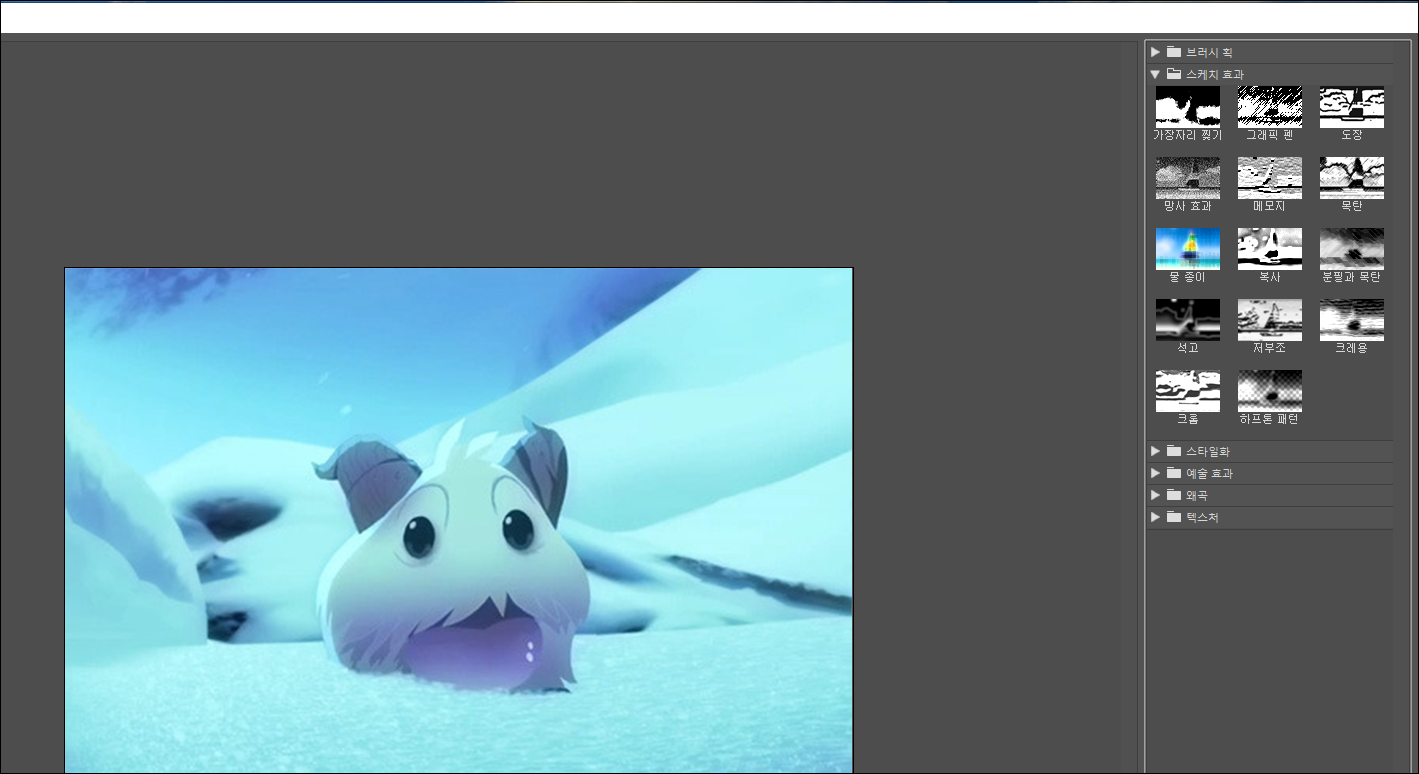Viewport: 1419px width, 774px height.
Task: Select the 크레용 filter thumbnail
Action: (x=1351, y=320)
